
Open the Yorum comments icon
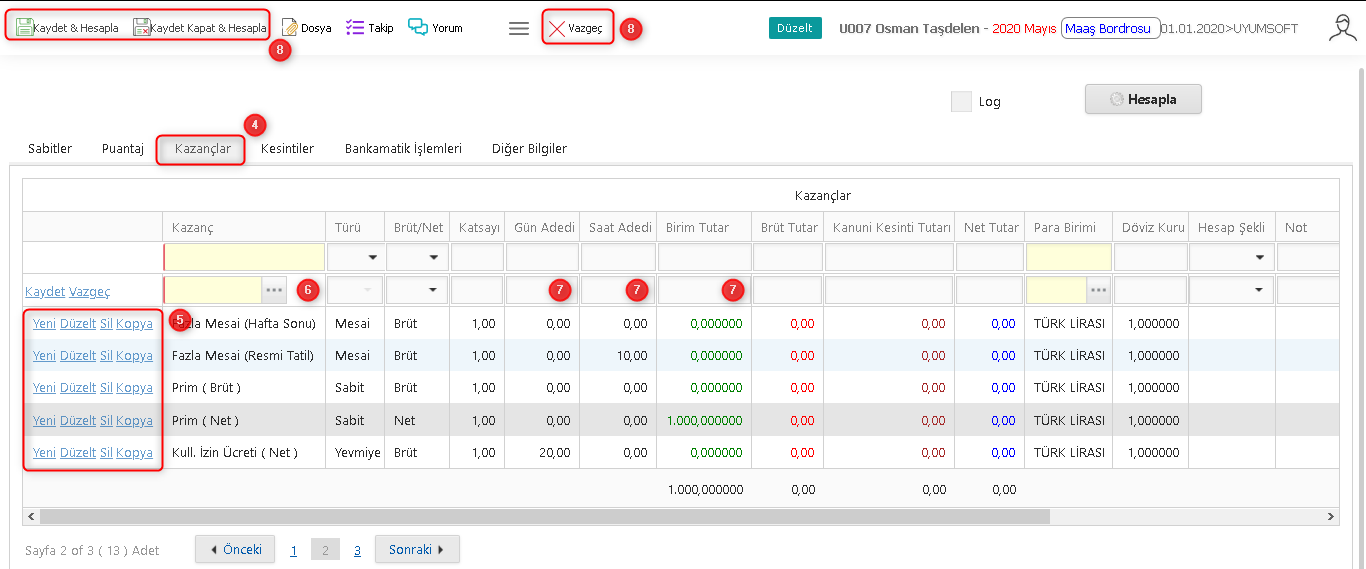tap(418, 28)
